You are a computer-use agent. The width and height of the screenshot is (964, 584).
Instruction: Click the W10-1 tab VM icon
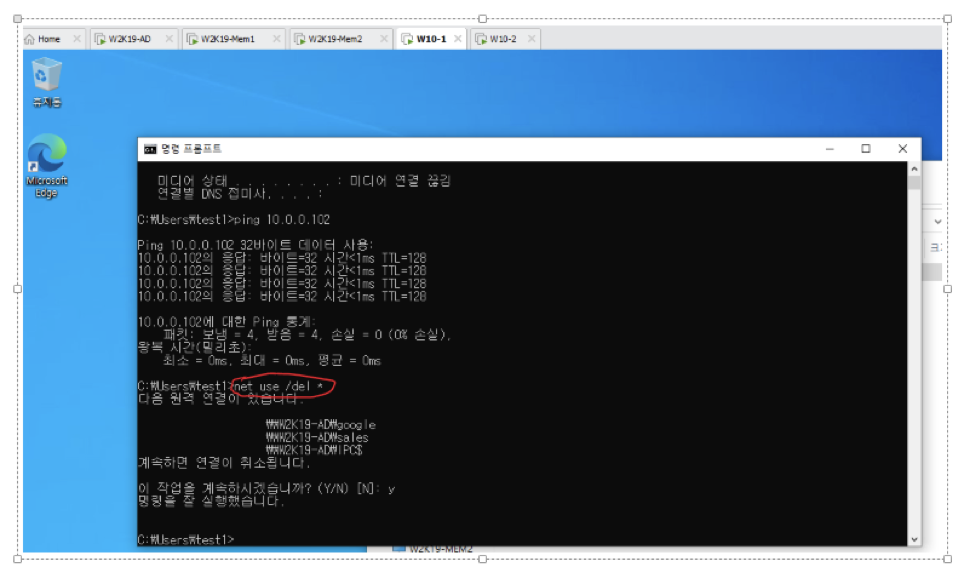pyautogui.click(x=407, y=39)
